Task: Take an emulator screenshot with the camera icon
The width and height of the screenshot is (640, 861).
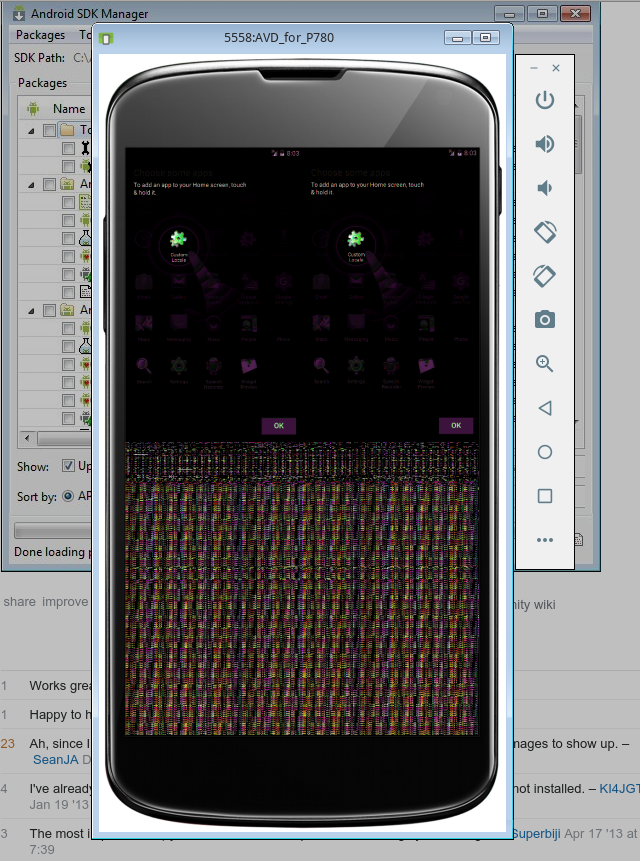Action: (544, 320)
